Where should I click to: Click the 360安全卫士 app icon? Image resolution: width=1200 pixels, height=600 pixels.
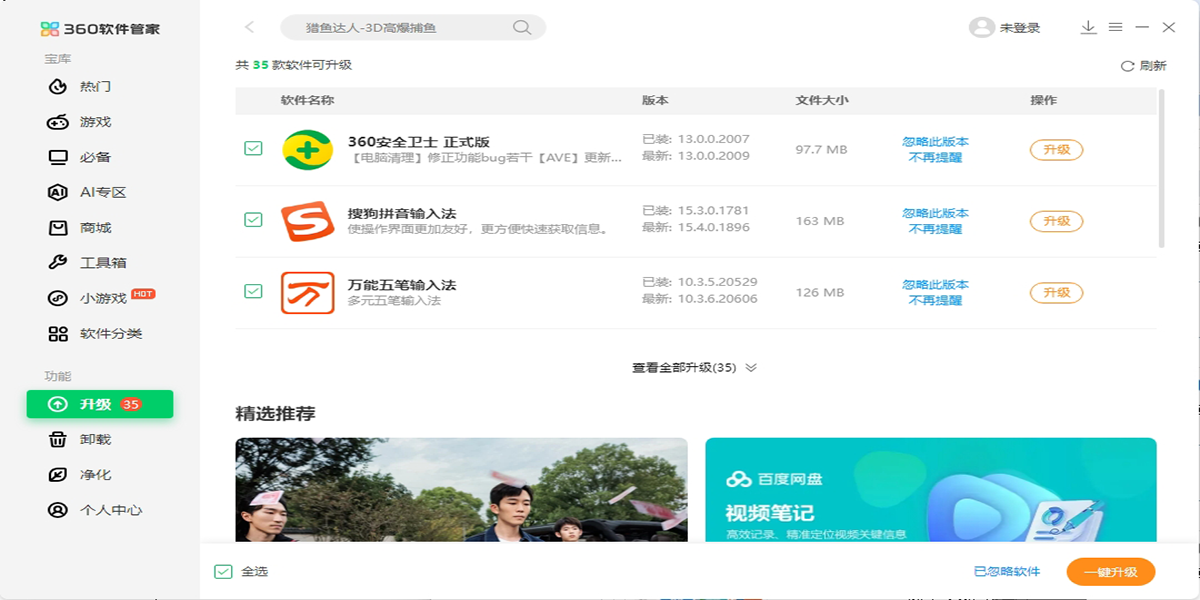pyautogui.click(x=307, y=150)
